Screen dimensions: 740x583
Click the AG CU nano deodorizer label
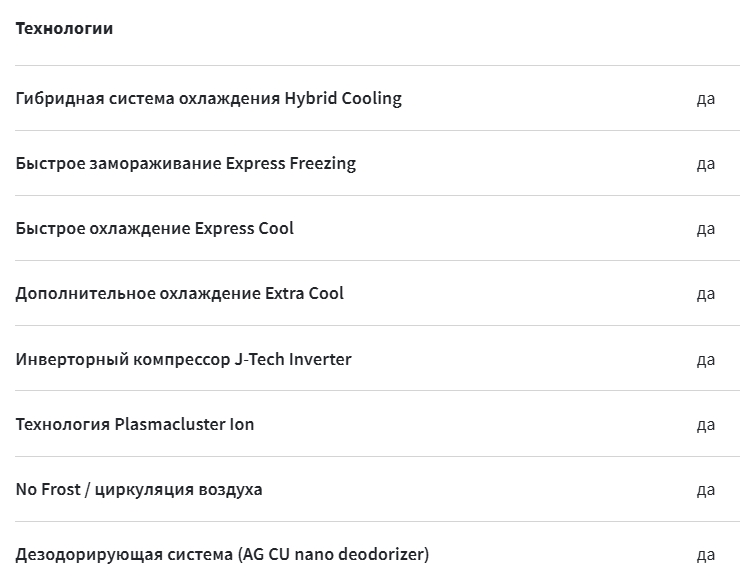222,554
